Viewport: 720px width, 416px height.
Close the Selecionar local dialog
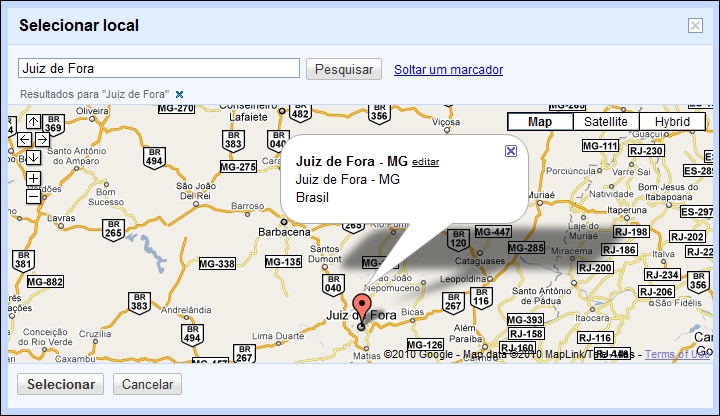point(695,26)
